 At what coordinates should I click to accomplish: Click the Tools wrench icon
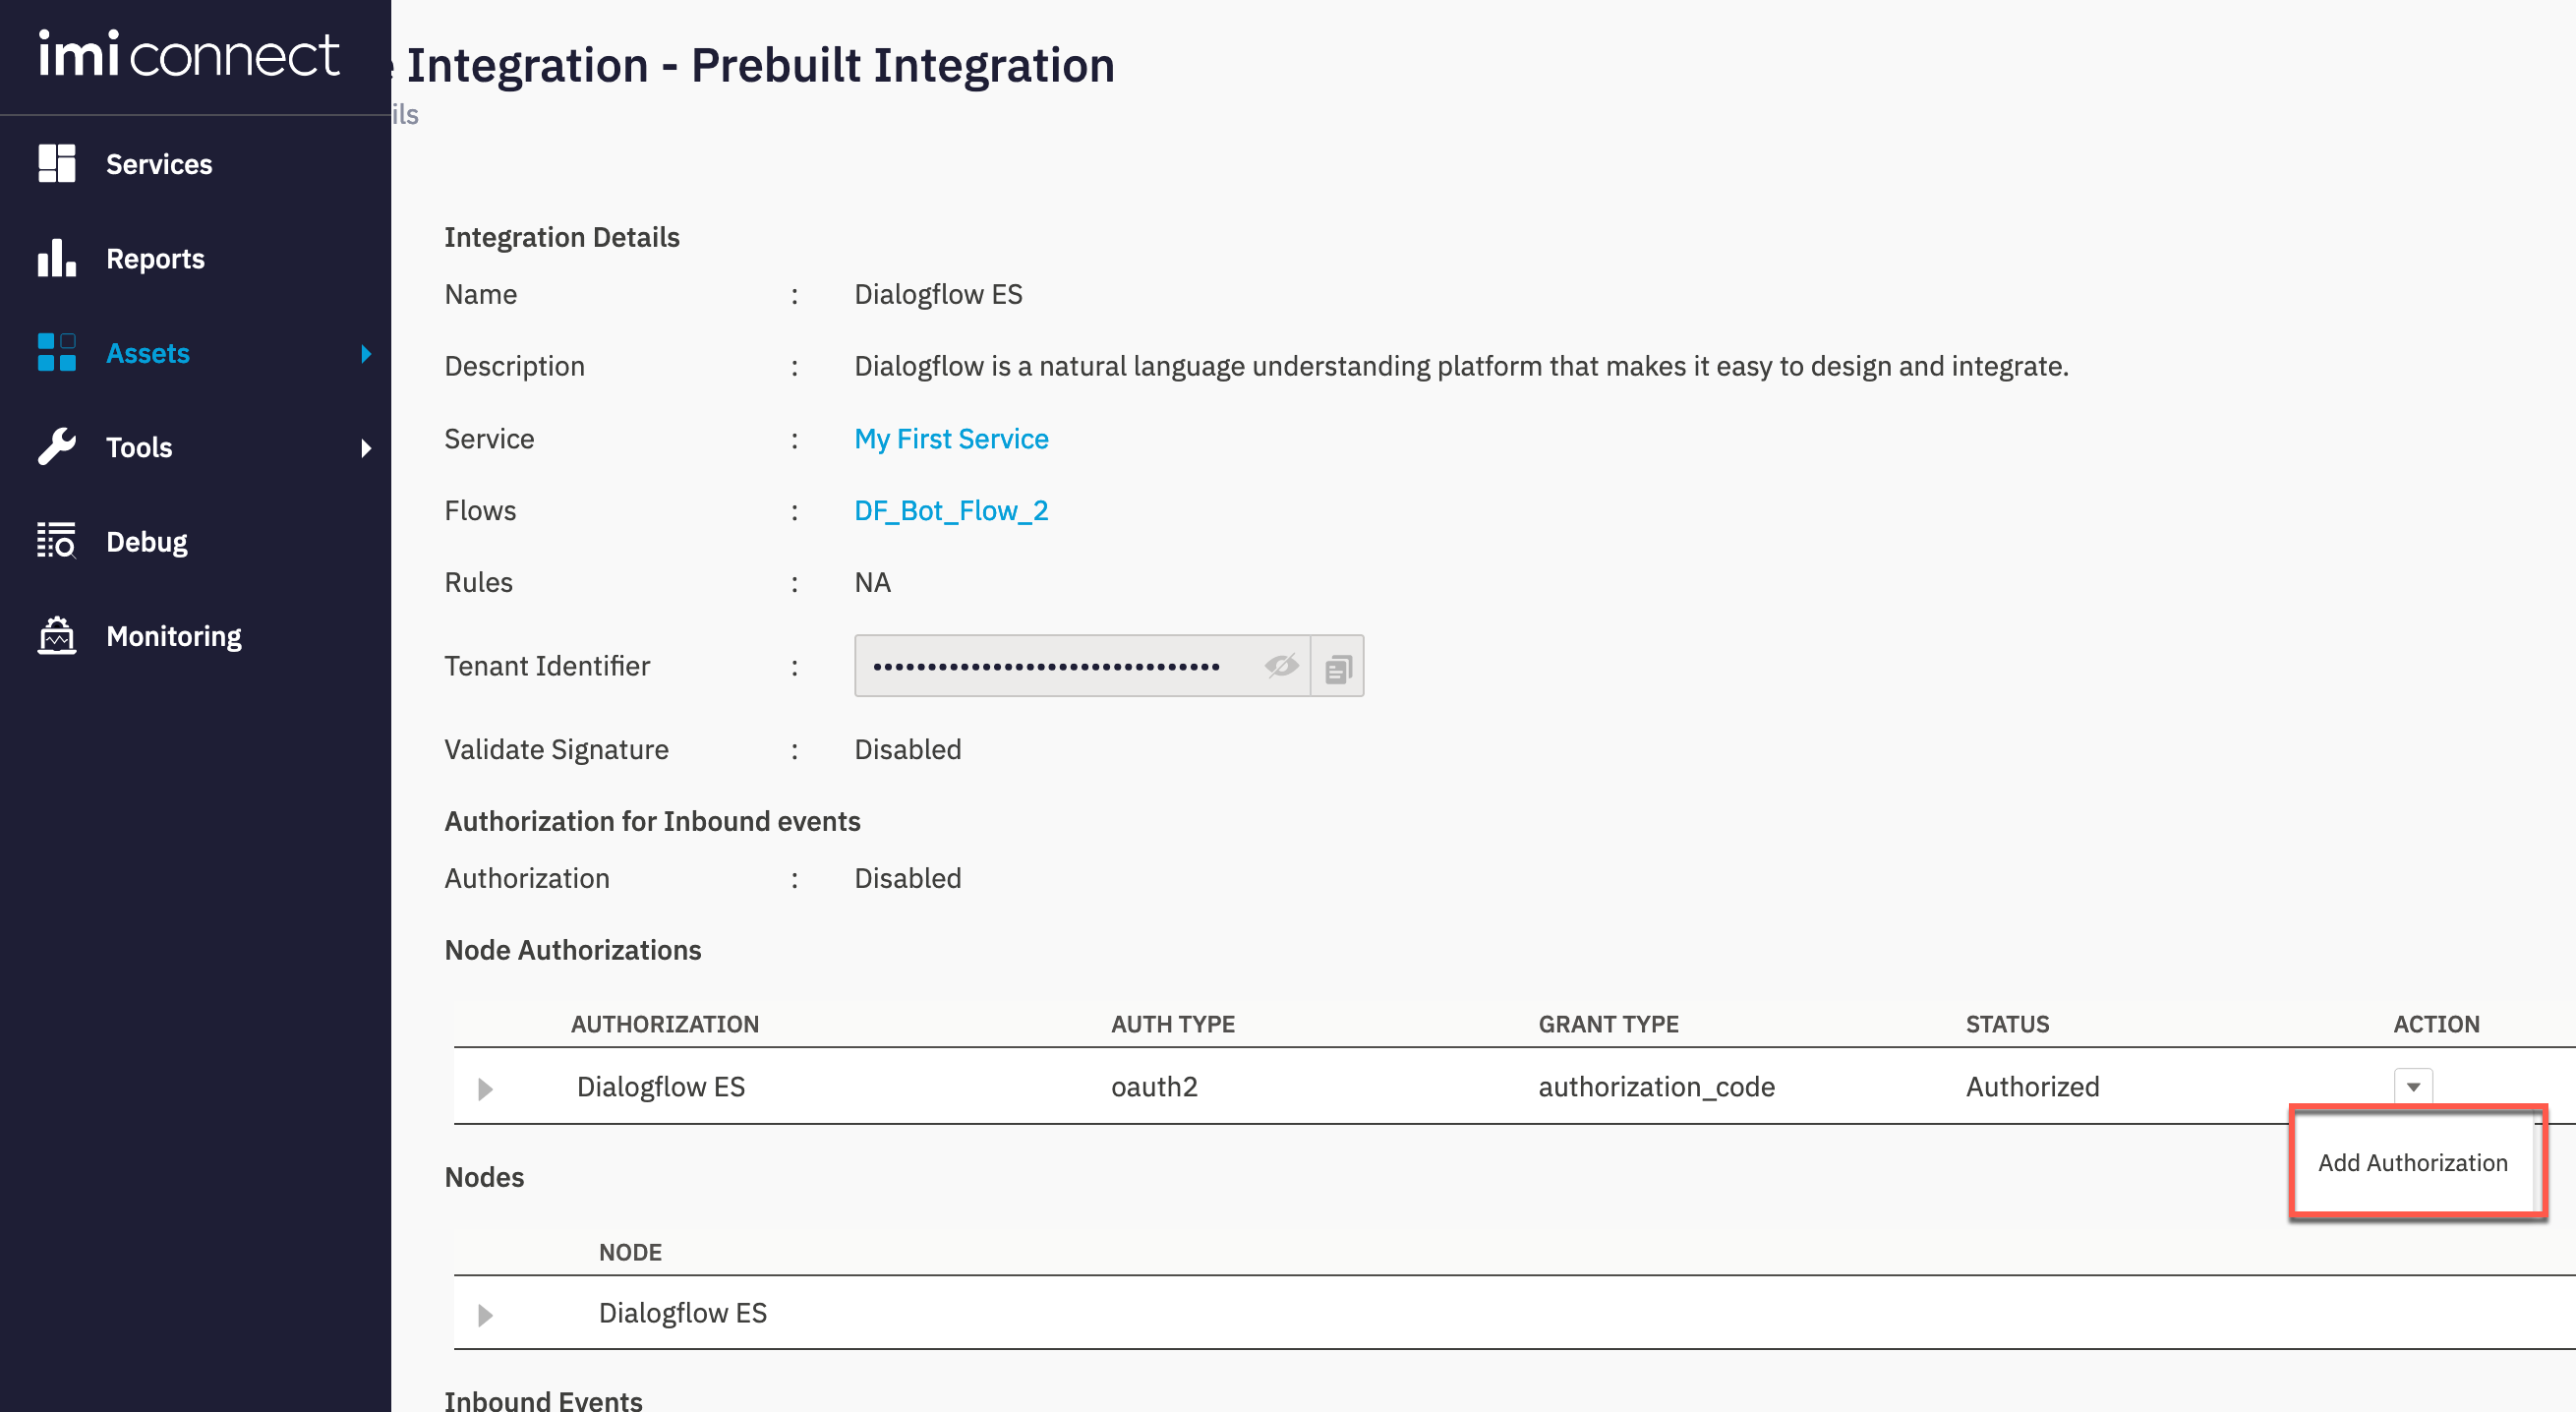(57, 447)
